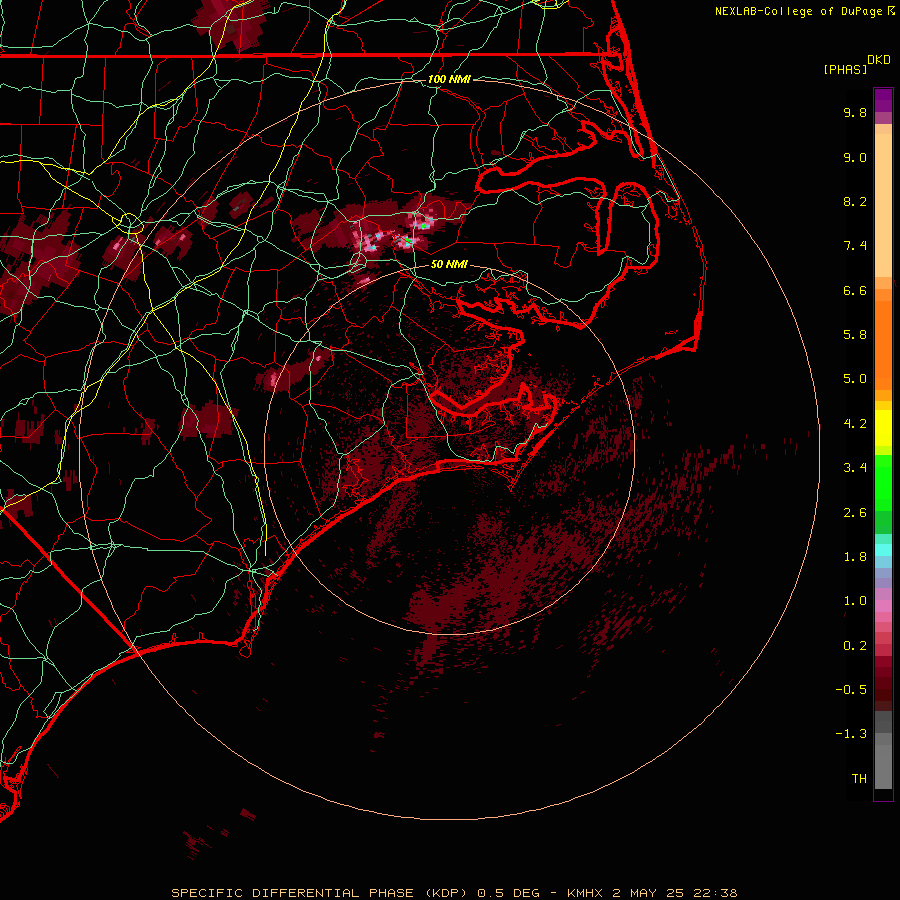The image size is (900, 900).
Task: Click the 50 NMI range ring label
Action: point(449,264)
